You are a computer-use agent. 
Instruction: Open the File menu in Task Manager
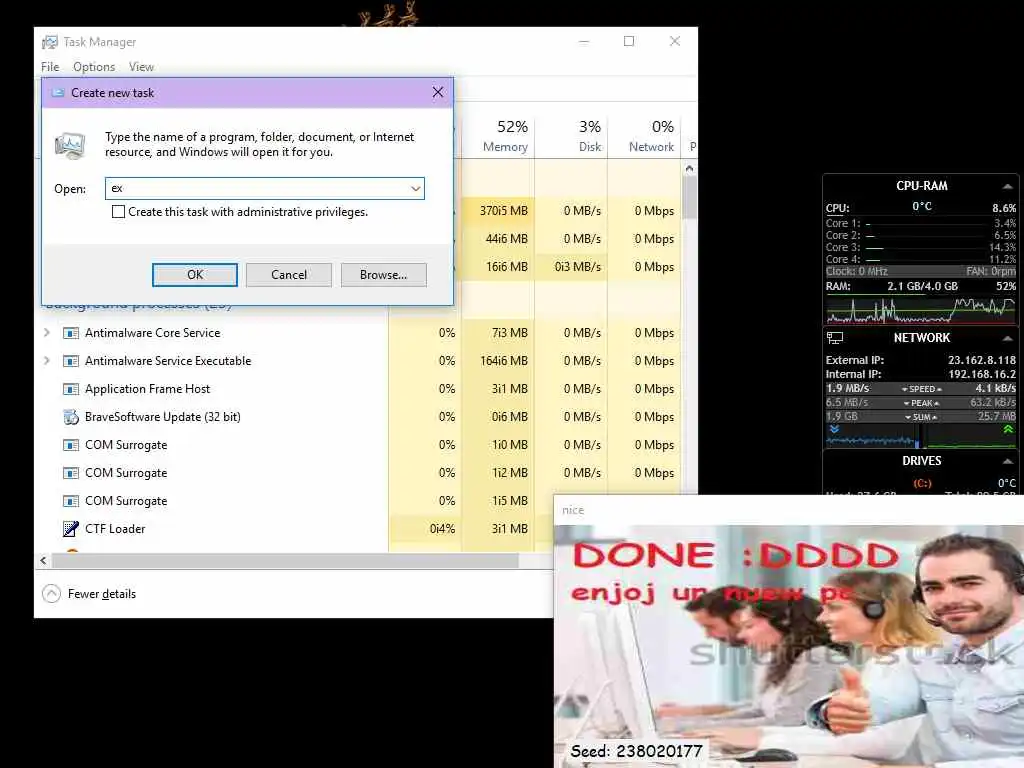[x=50, y=67]
